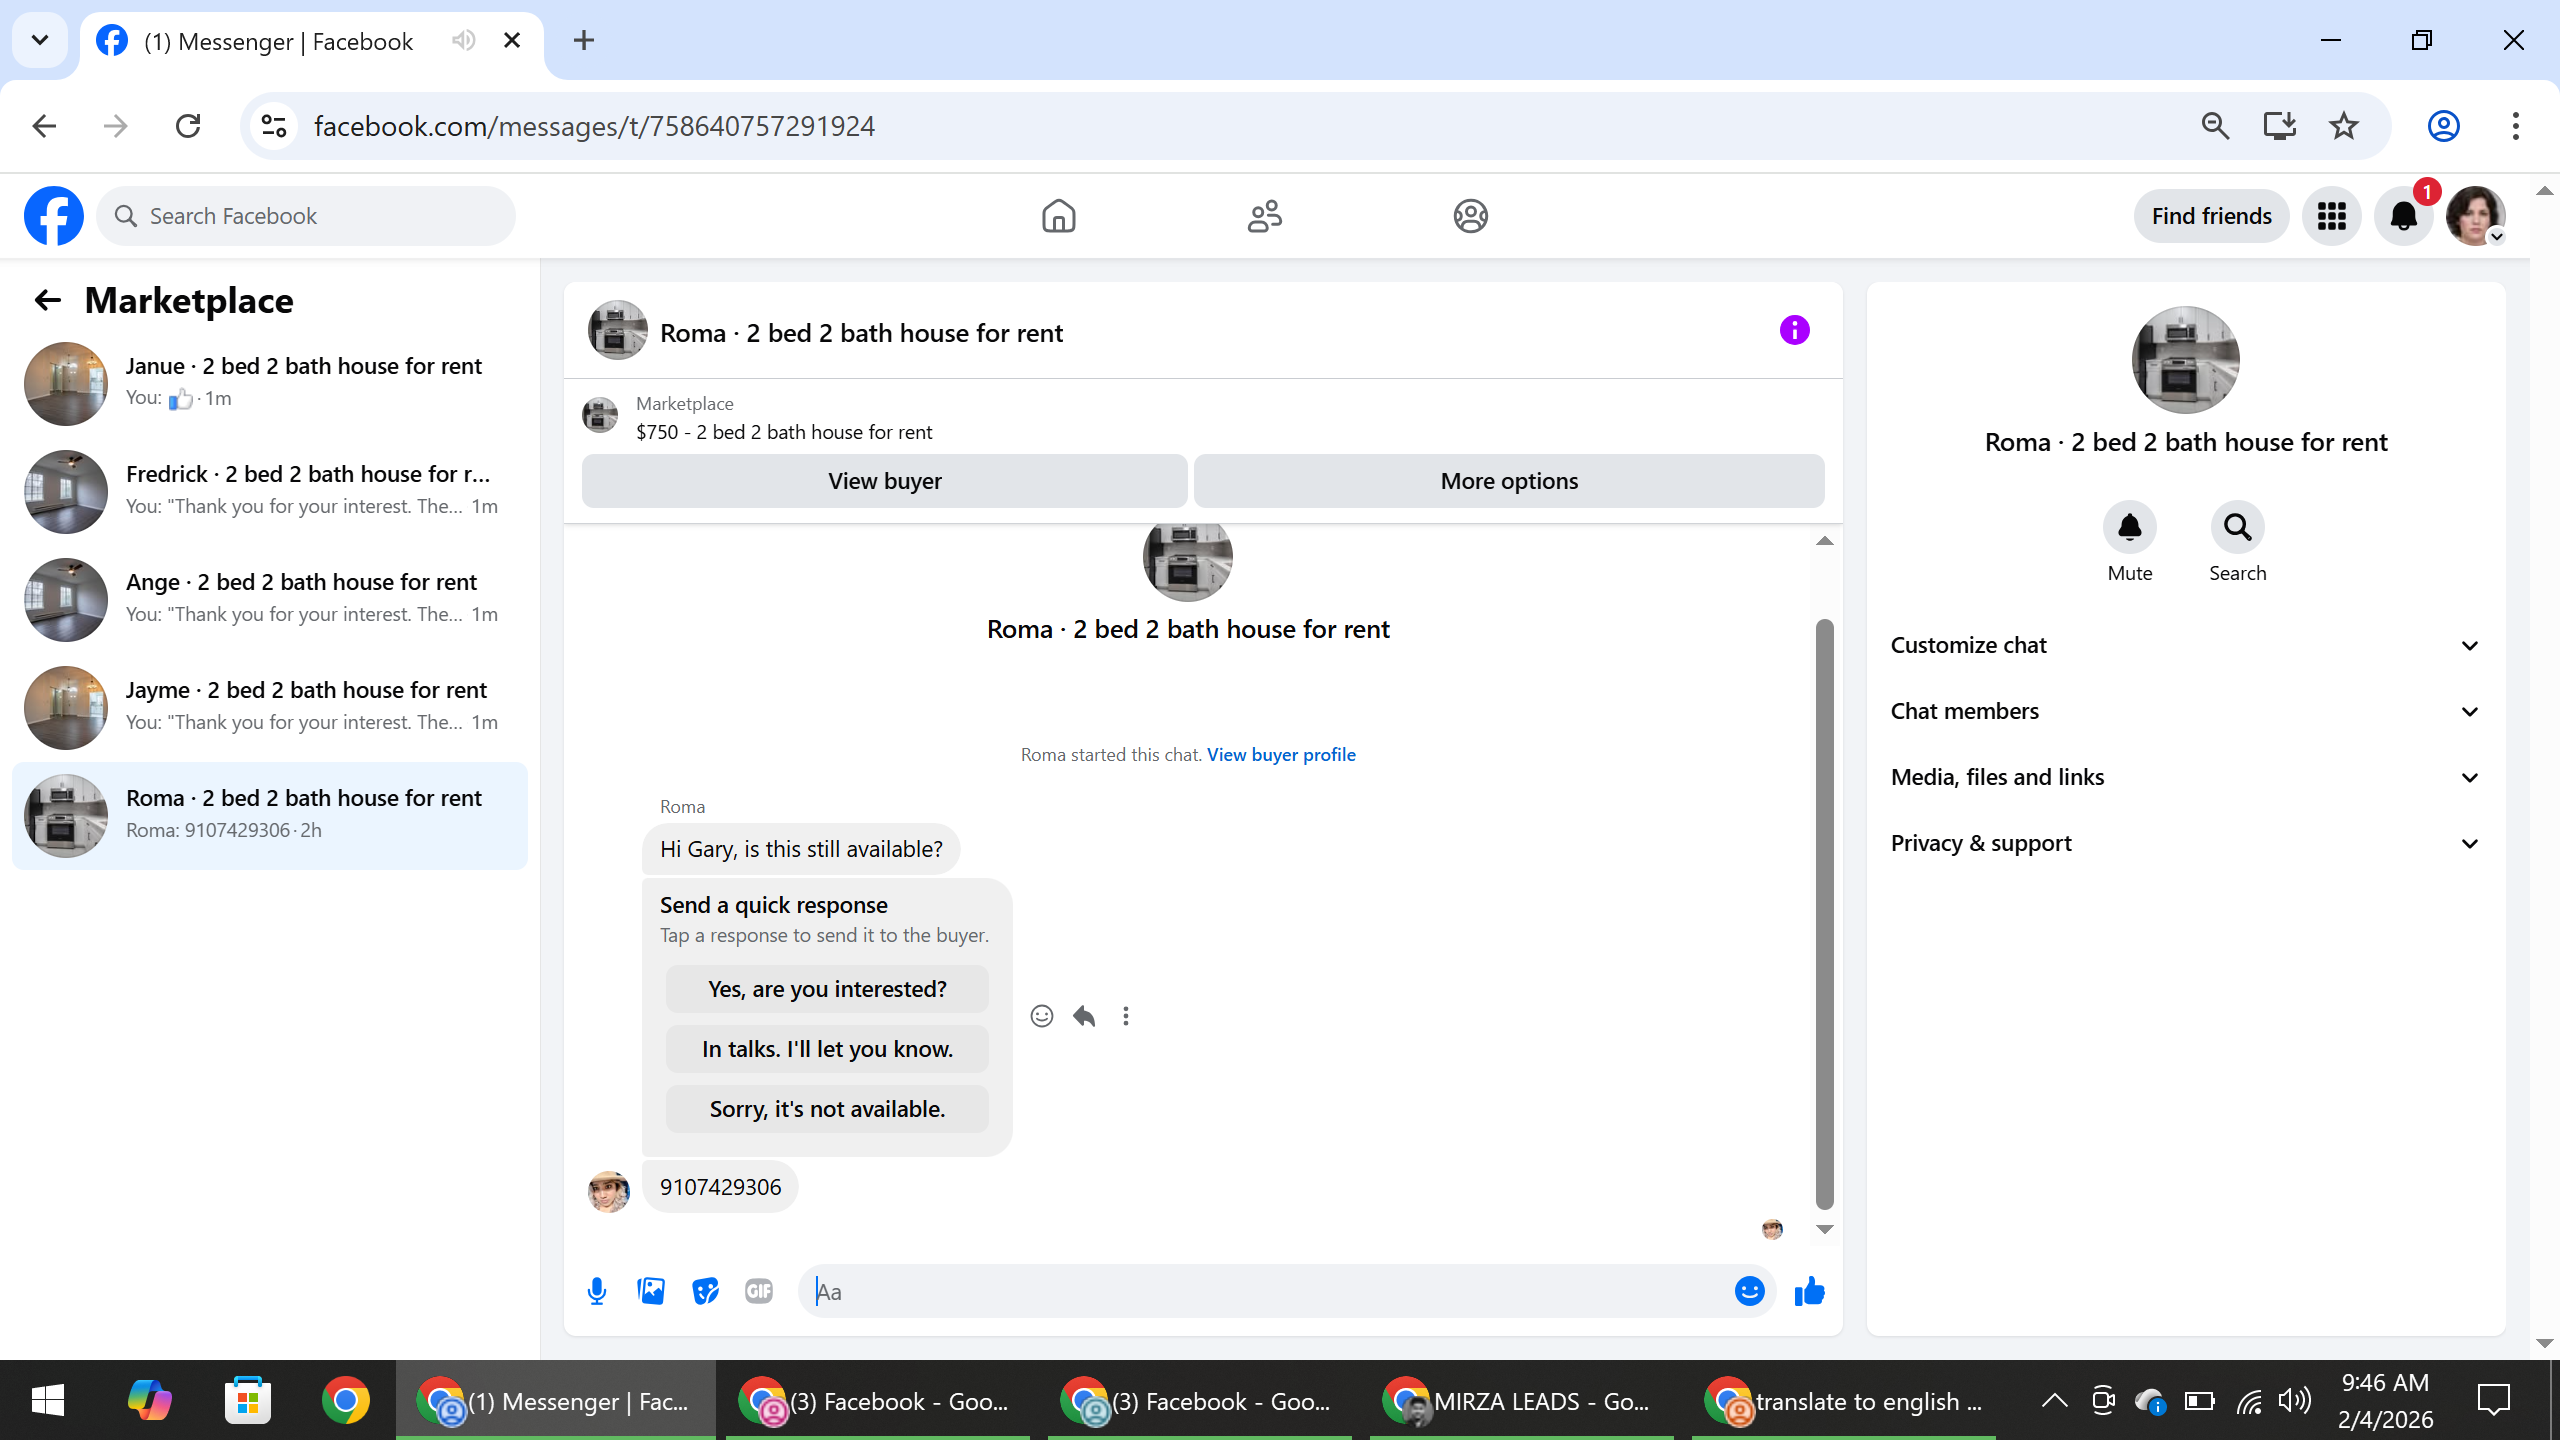Viewport: 2560px width, 1440px height.
Task: Mute this conversation
Action: coord(2129,527)
